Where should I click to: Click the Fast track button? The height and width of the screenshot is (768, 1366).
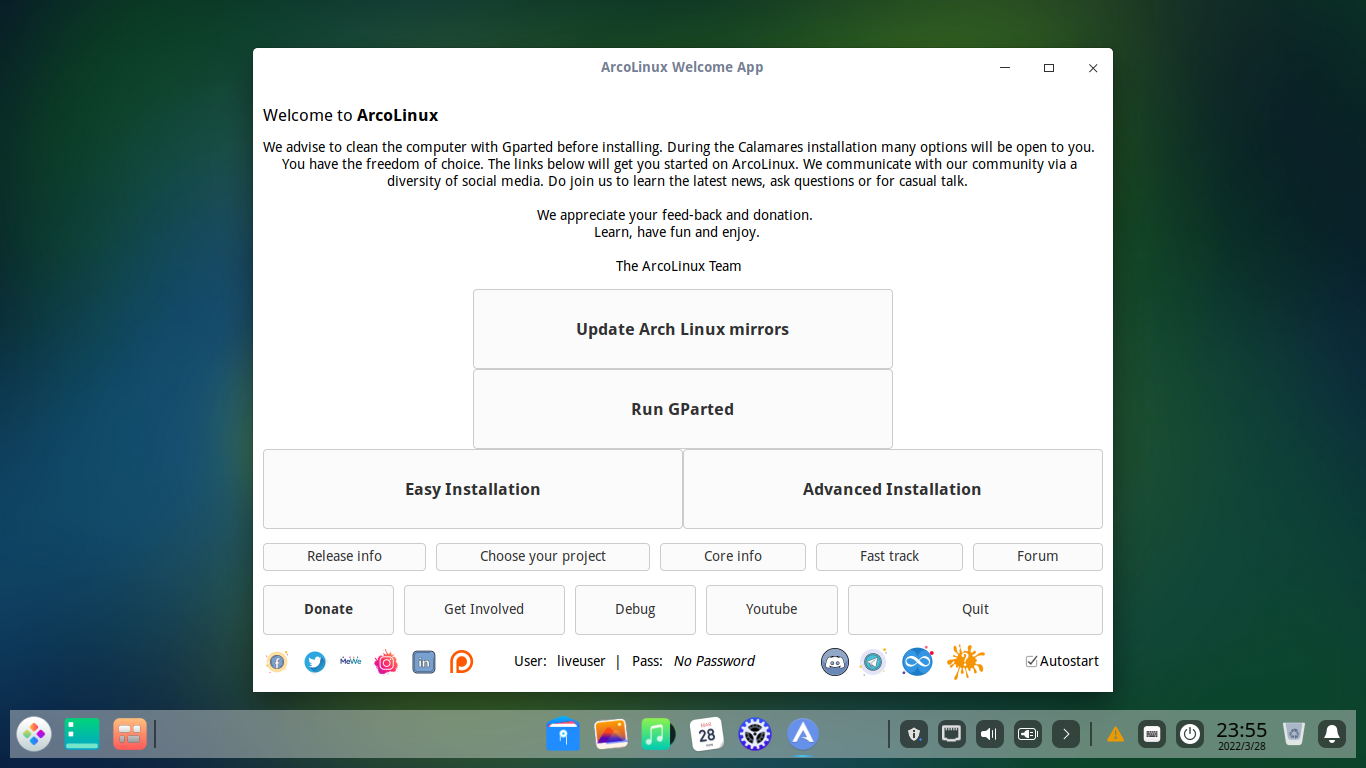tap(889, 556)
